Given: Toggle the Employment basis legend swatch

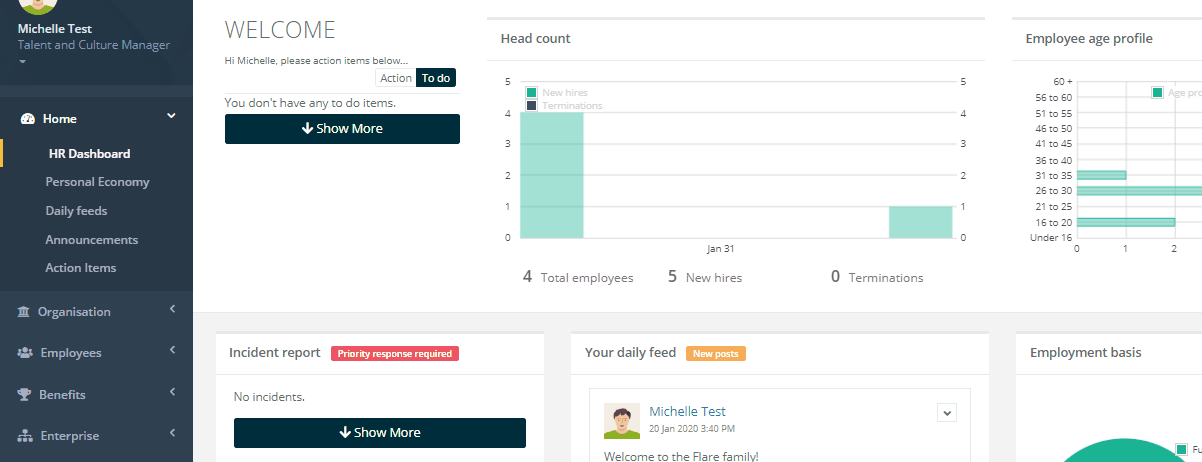Looking at the screenshot, I should [x=1182, y=450].
